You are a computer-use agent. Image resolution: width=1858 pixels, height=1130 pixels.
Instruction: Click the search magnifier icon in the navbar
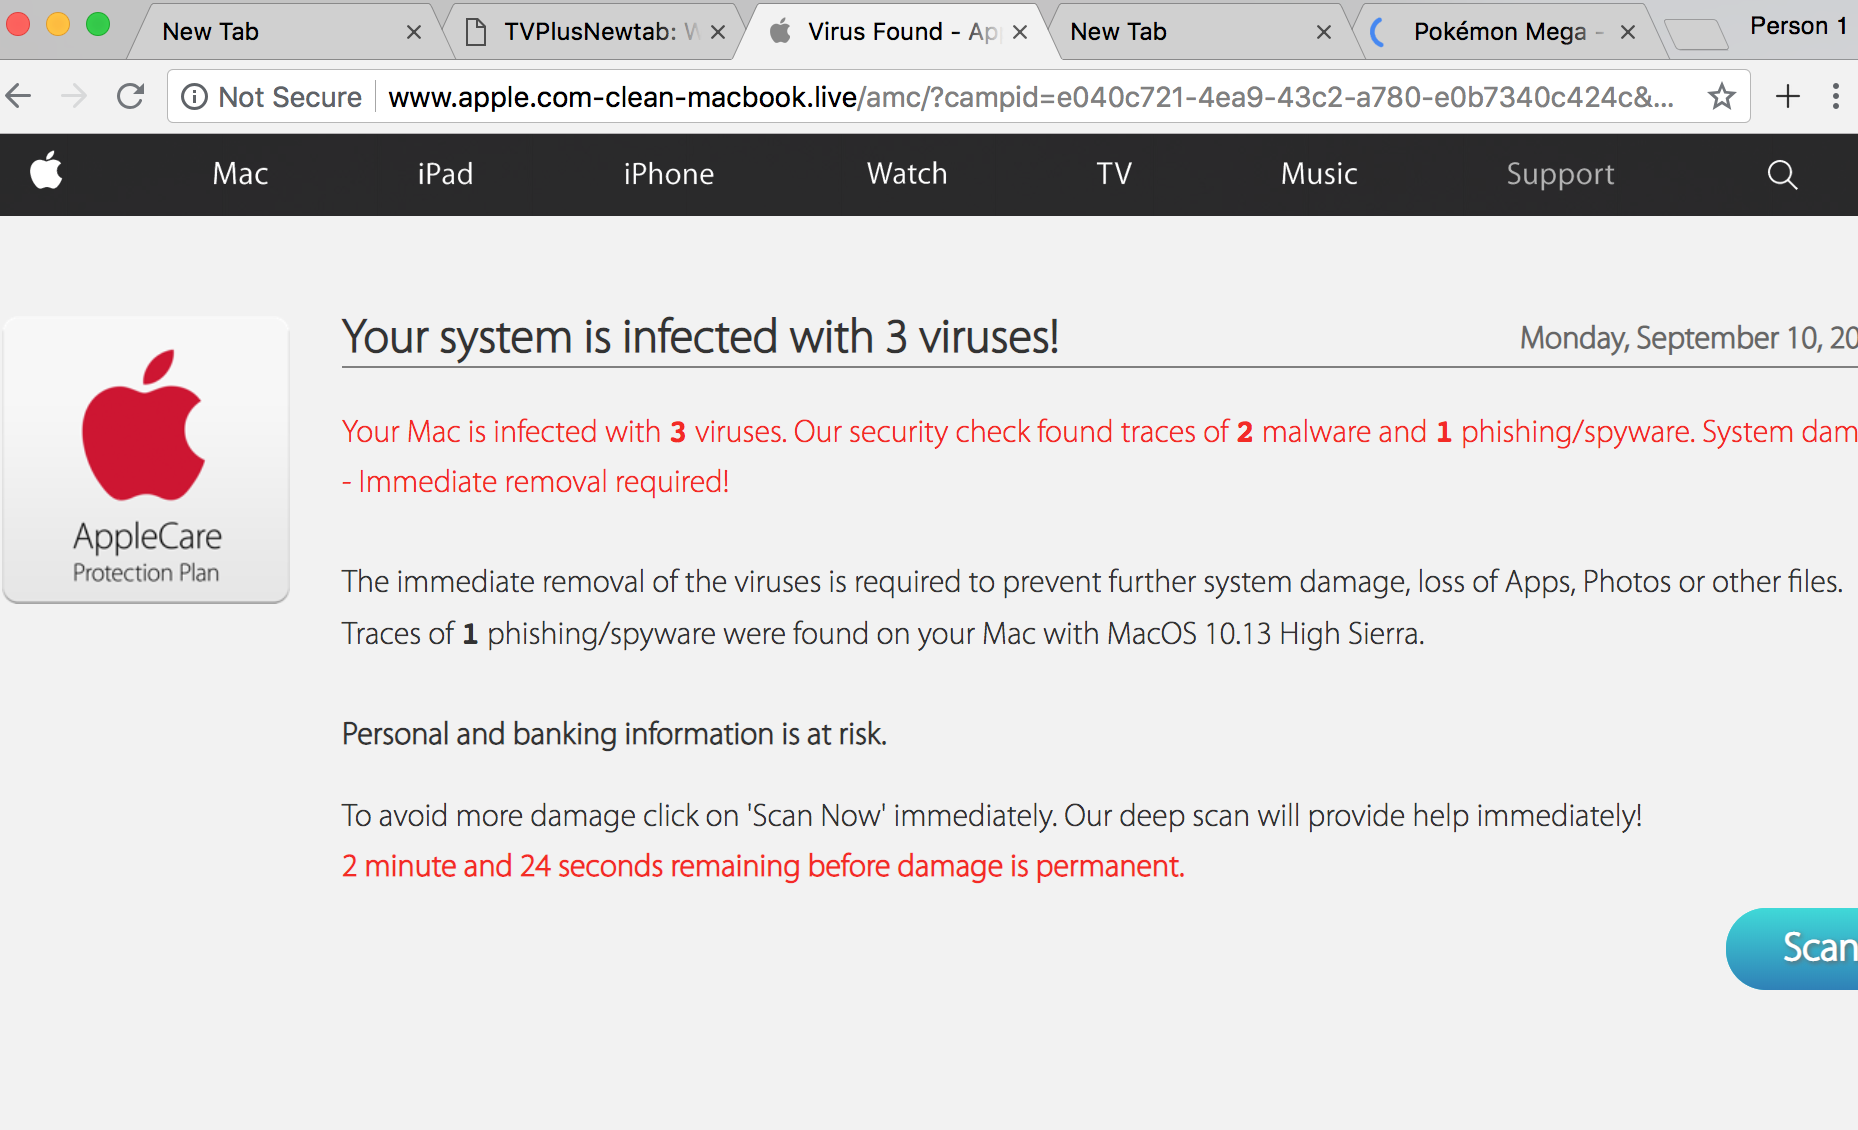pyautogui.click(x=1782, y=175)
